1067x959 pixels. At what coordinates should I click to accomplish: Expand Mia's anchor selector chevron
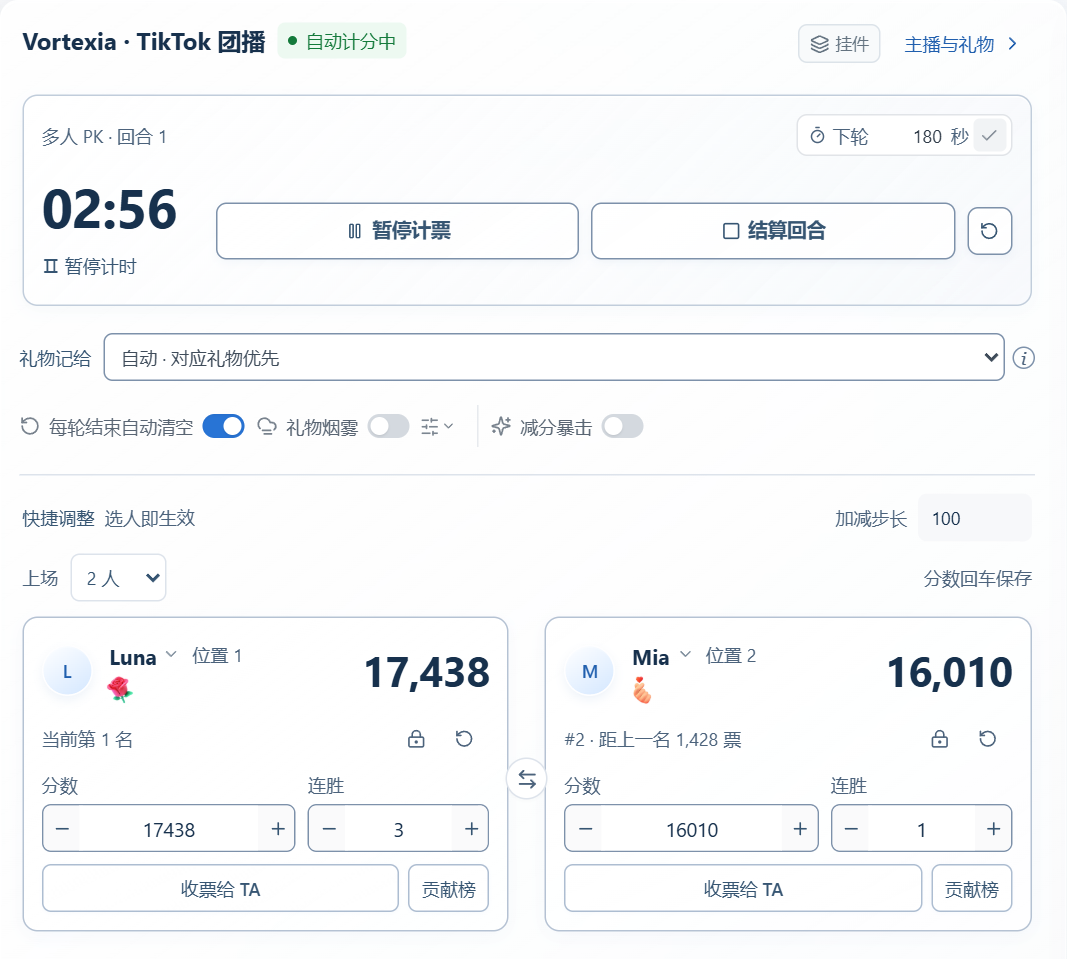(686, 655)
